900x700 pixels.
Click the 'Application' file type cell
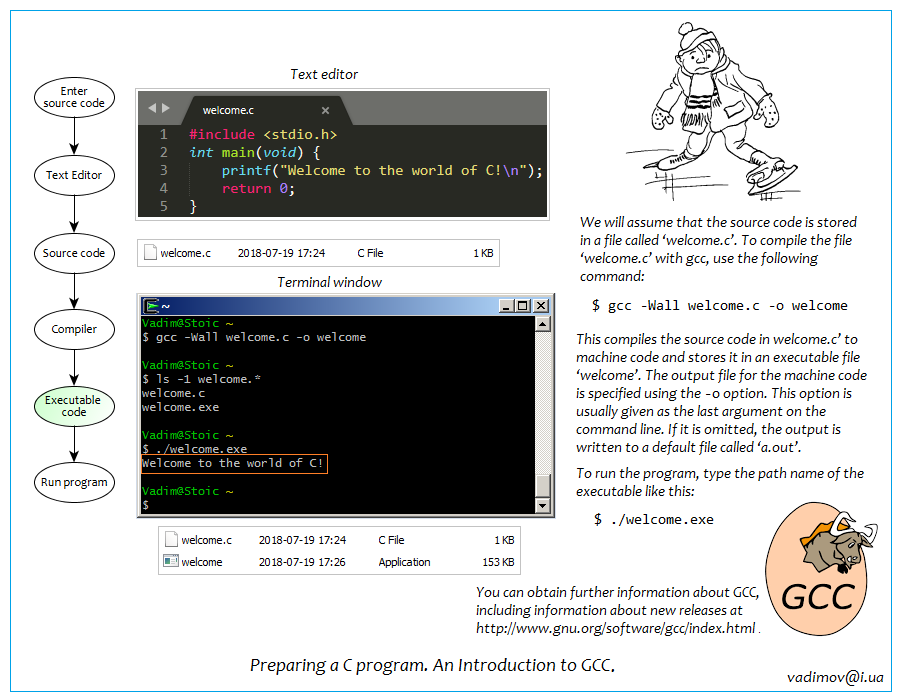tap(404, 562)
